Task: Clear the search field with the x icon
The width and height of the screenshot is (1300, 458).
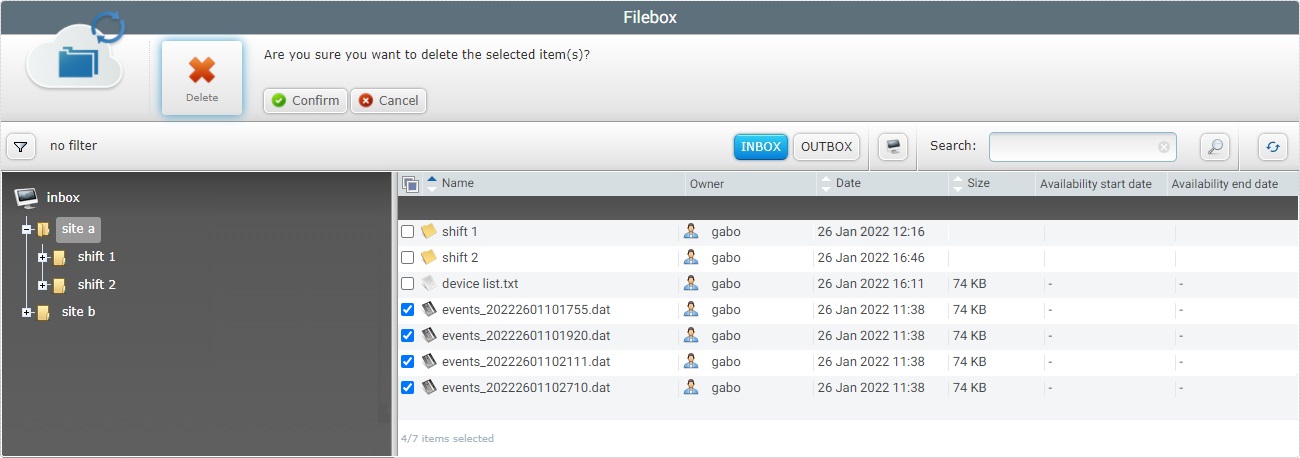Action: coord(1164,147)
